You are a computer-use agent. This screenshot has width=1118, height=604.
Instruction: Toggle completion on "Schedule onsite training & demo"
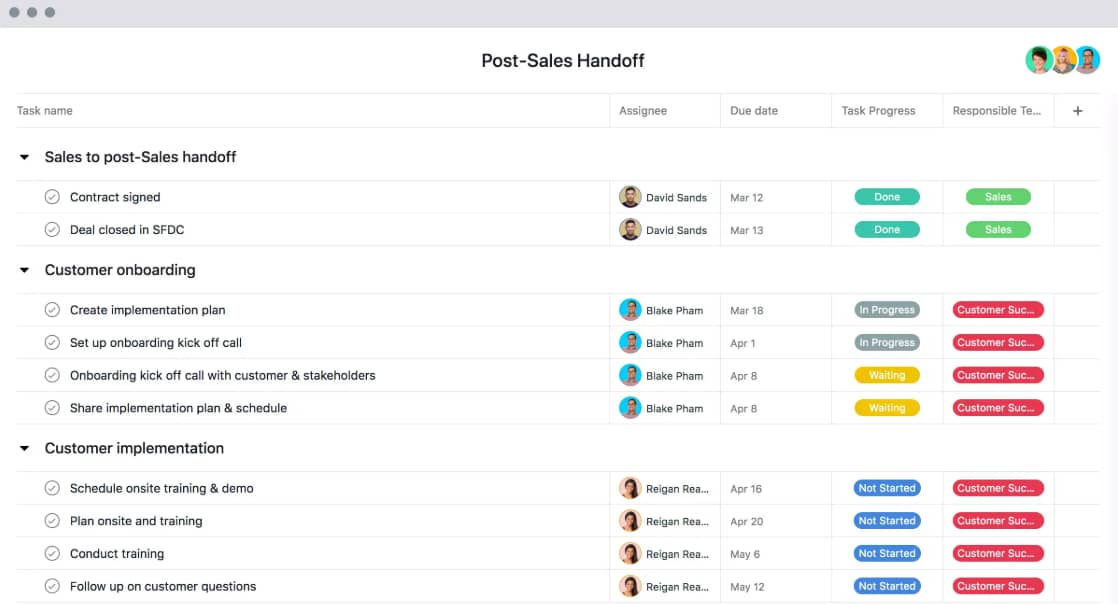point(52,488)
